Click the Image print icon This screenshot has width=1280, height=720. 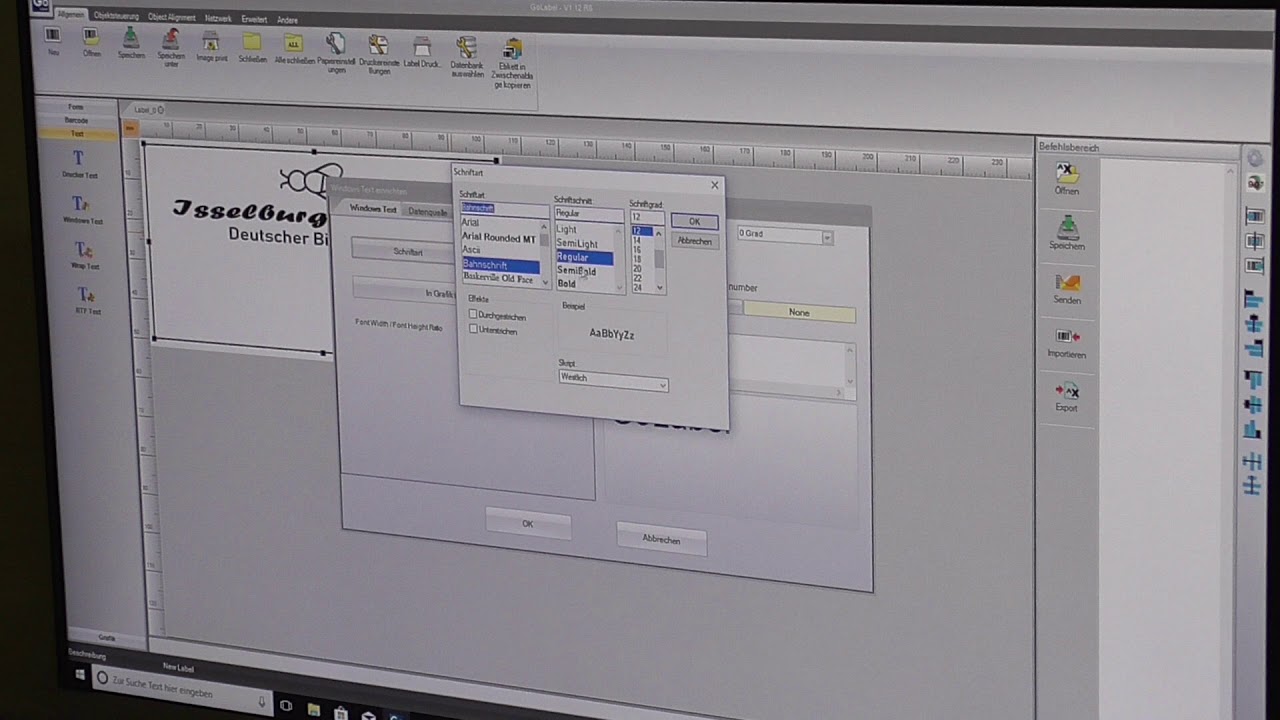(x=211, y=41)
